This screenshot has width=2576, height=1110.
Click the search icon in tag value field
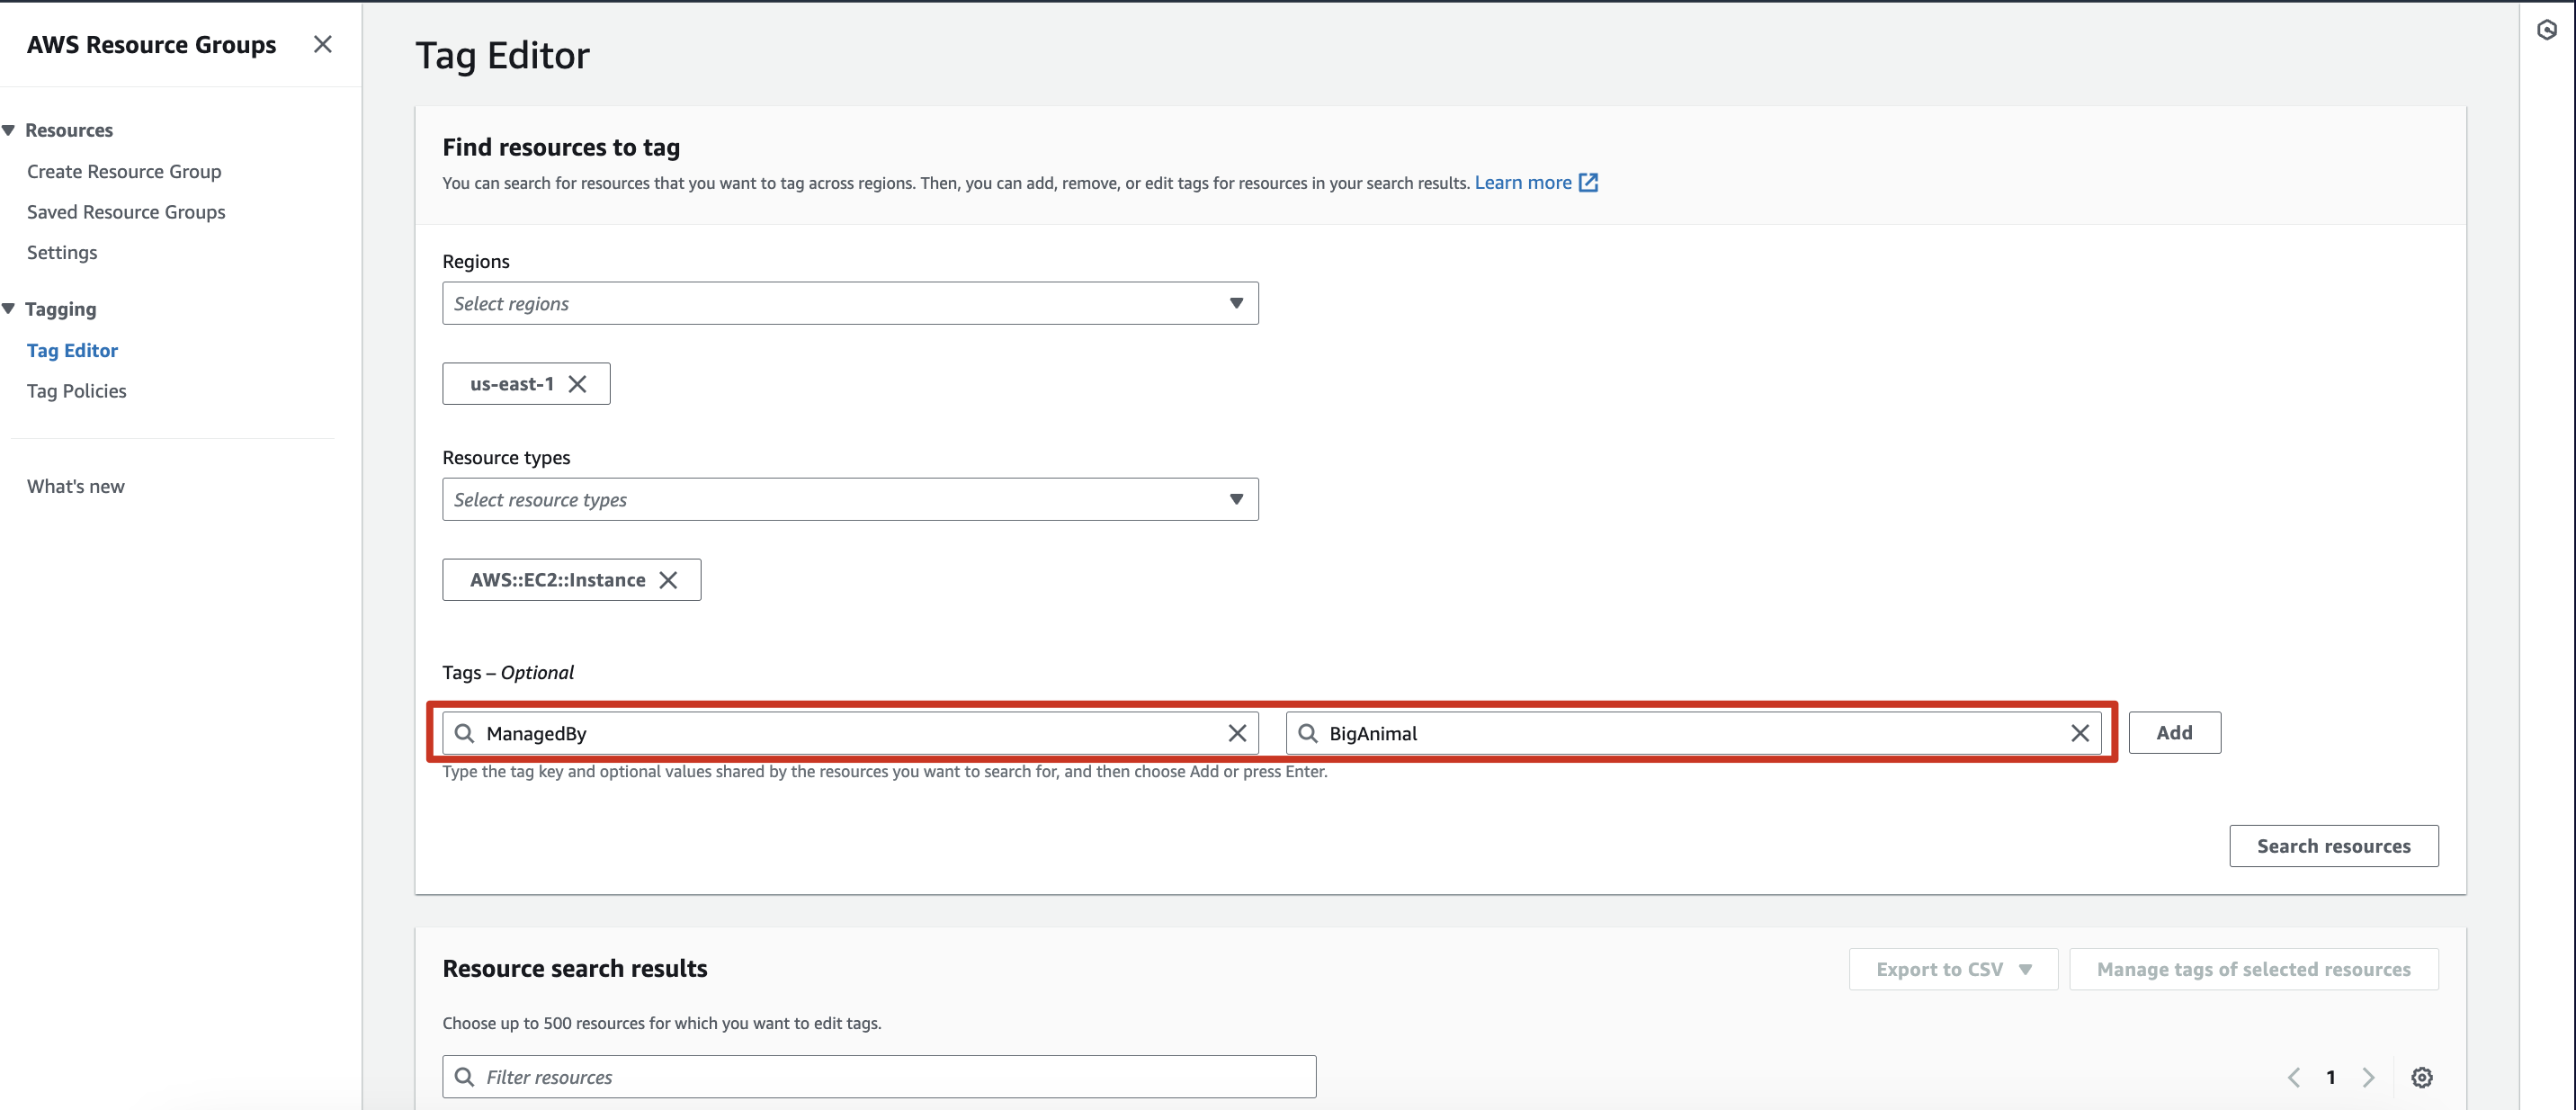(x=1308, y=733)
